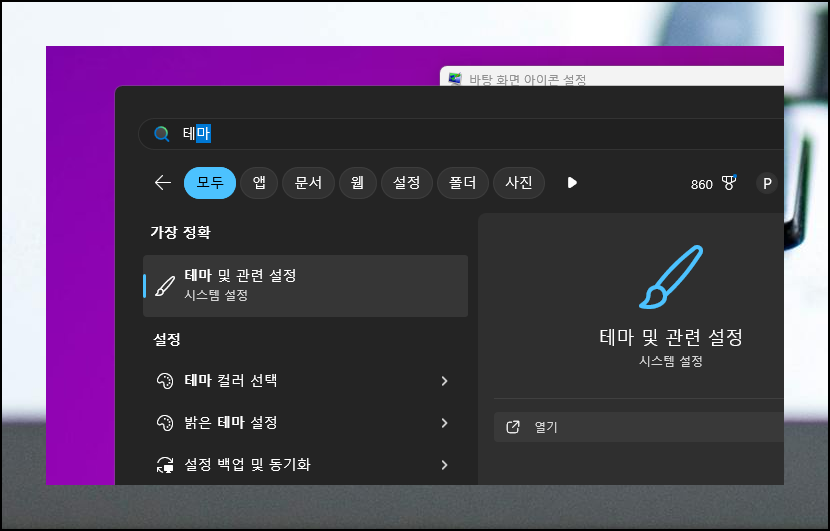Select the 앱 filter tab
The width and height of the screenshot is (830, 531).
coord(259,183)
